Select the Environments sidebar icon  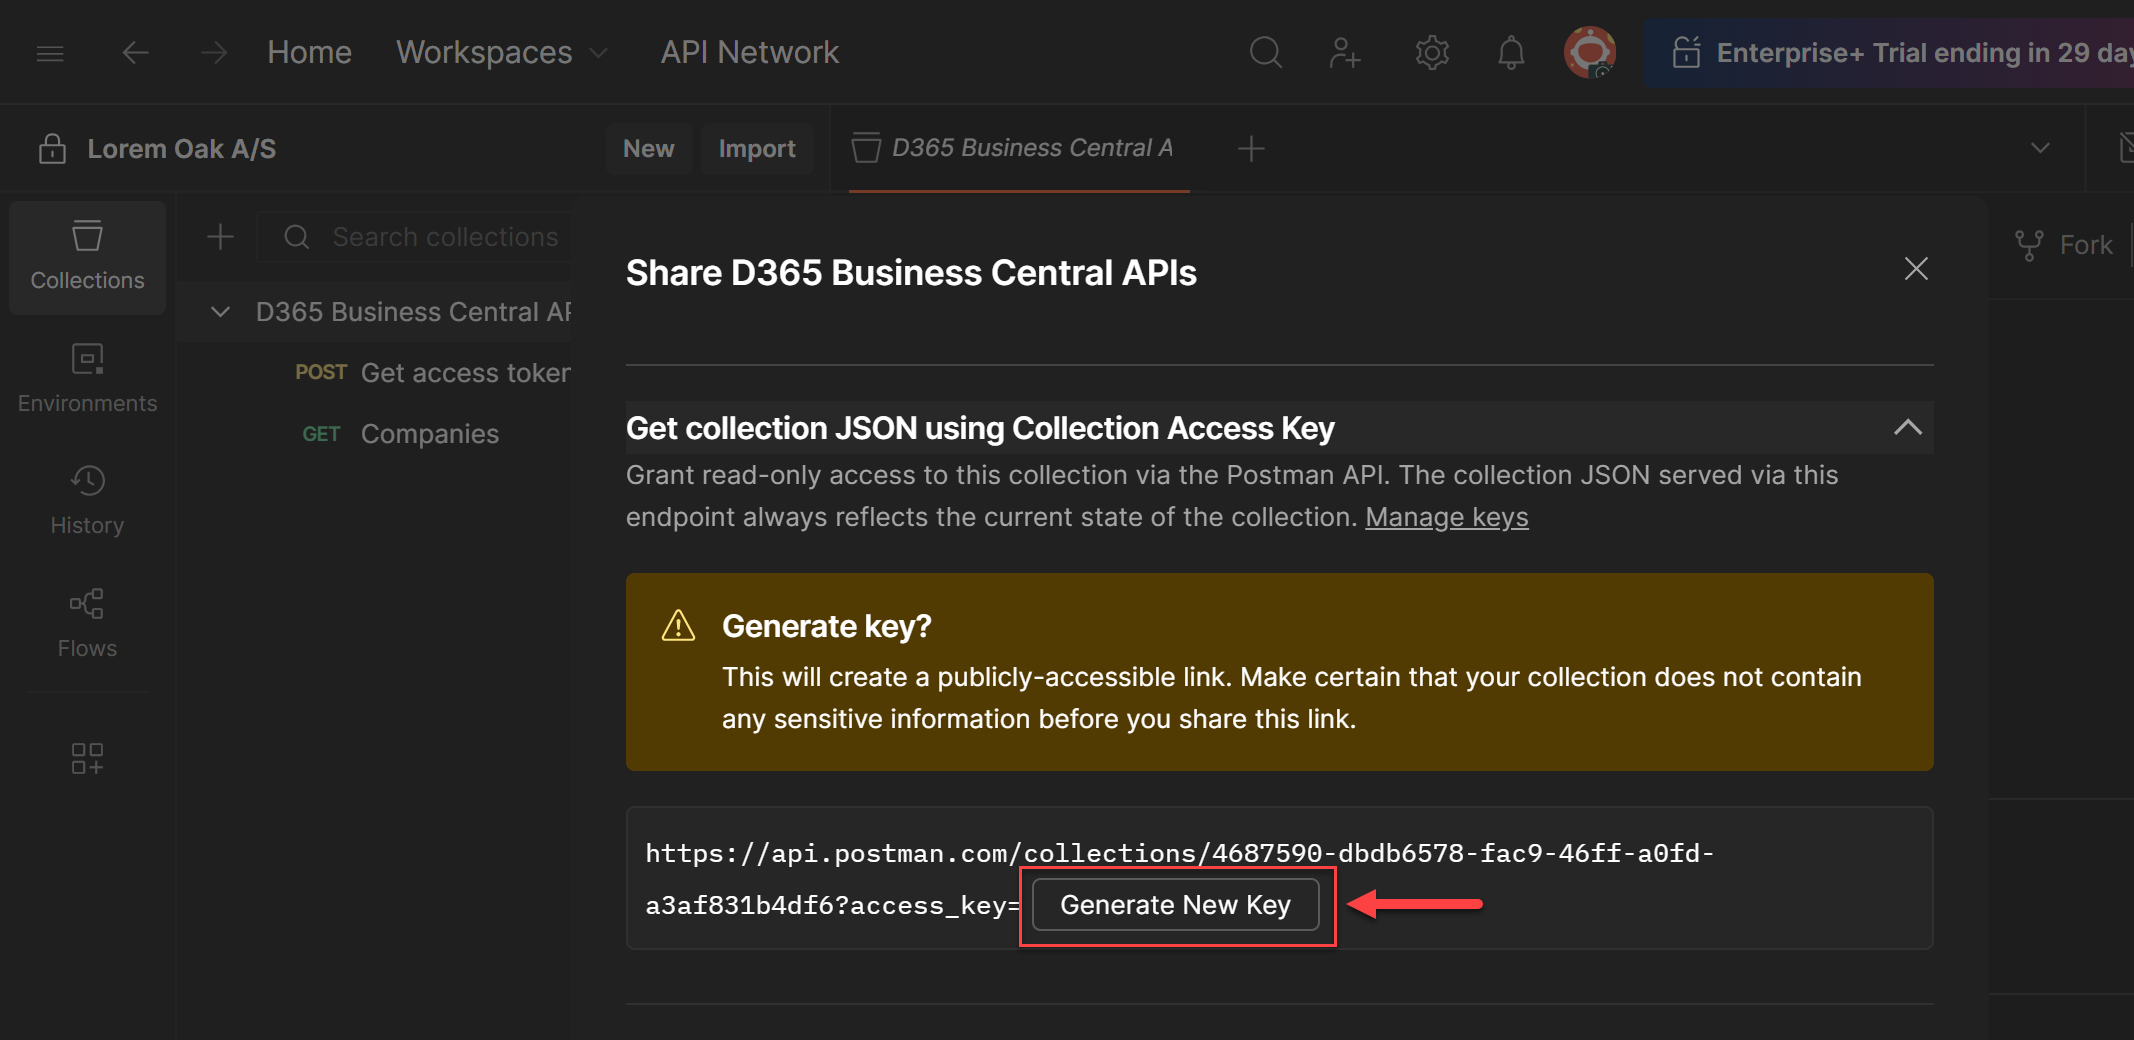87,378
